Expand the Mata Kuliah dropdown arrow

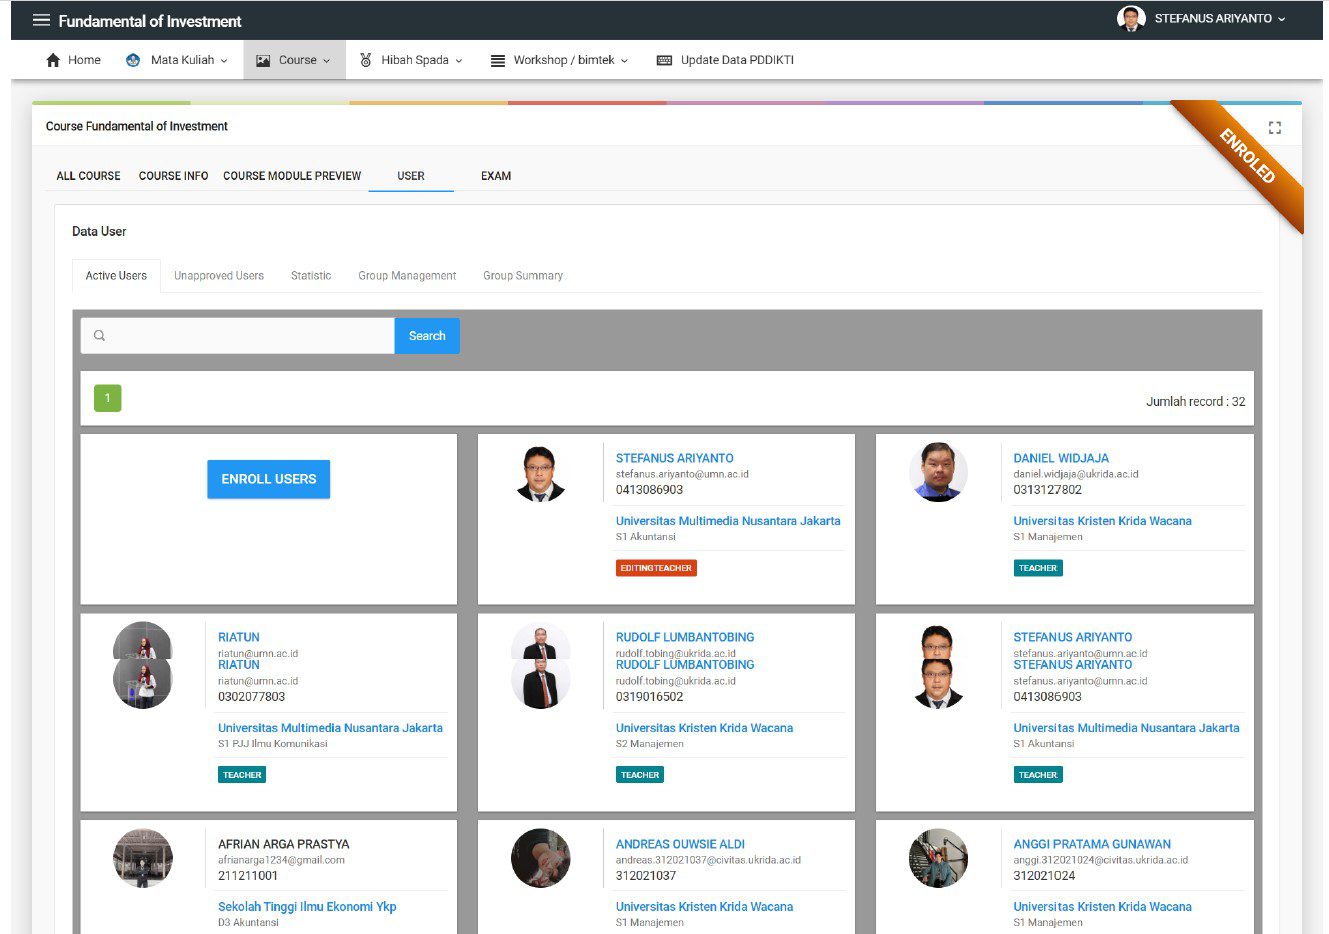tap(224, 61)
